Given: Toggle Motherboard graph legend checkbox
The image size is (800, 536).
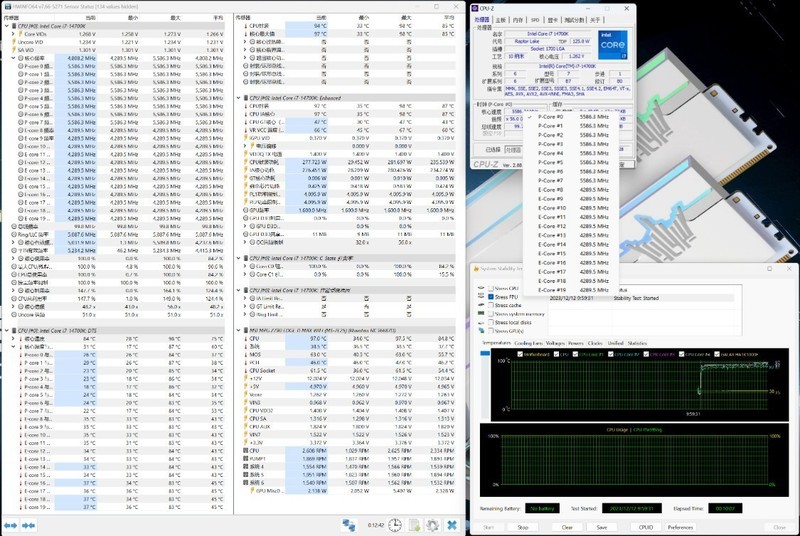Looking at the screenshot, I should (520, 354).
